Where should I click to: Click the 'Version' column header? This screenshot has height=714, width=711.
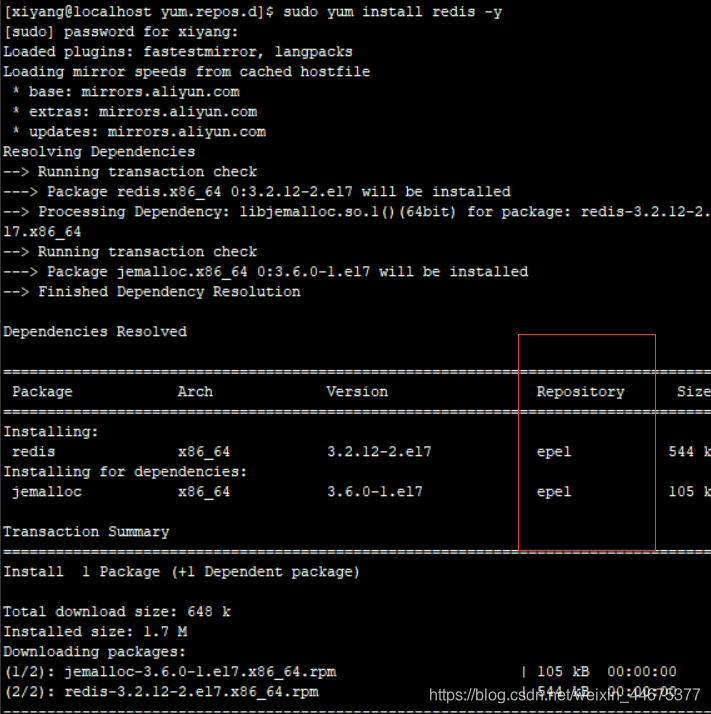click(x=357, y=393)
